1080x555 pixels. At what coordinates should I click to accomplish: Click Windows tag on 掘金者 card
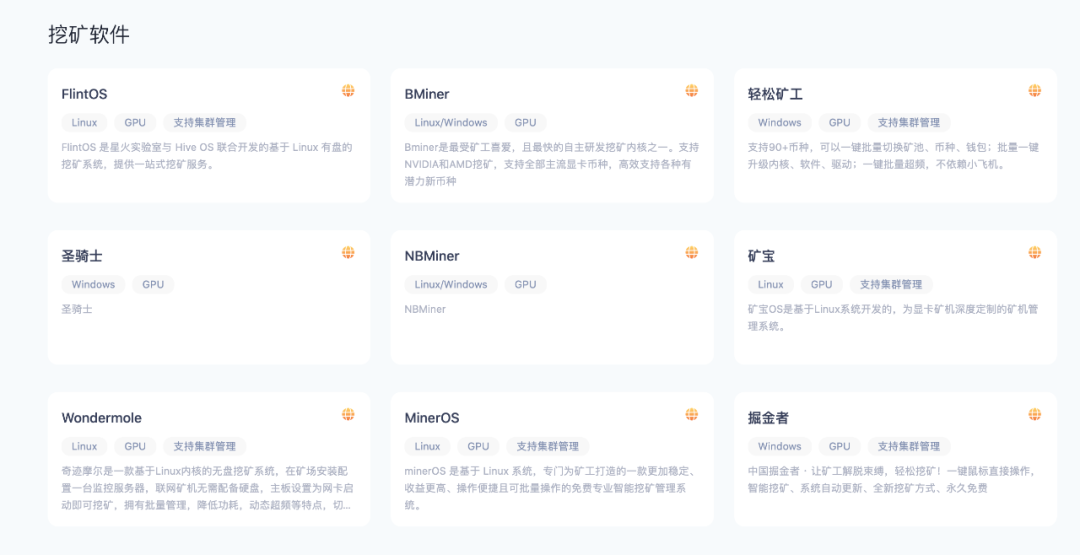point(780,446)
